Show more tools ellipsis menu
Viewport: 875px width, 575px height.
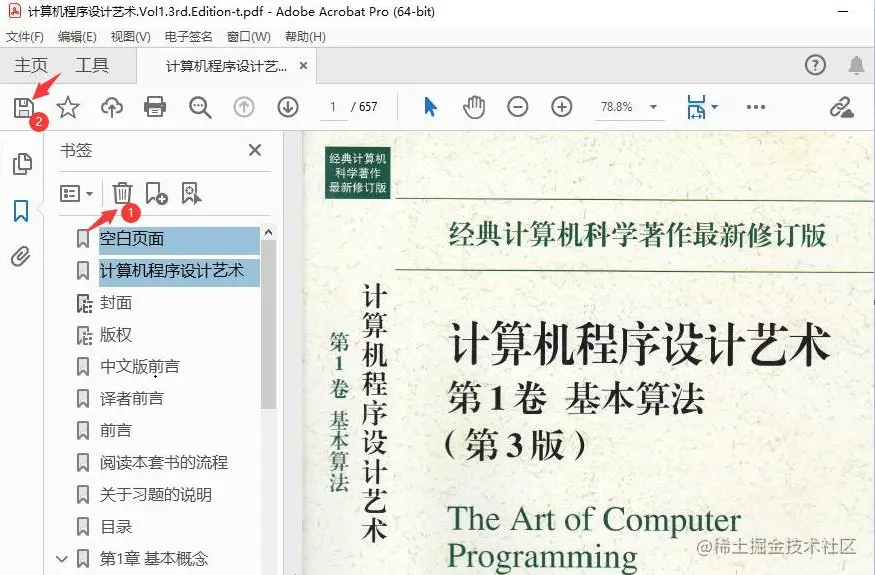(x=756, y=107)
